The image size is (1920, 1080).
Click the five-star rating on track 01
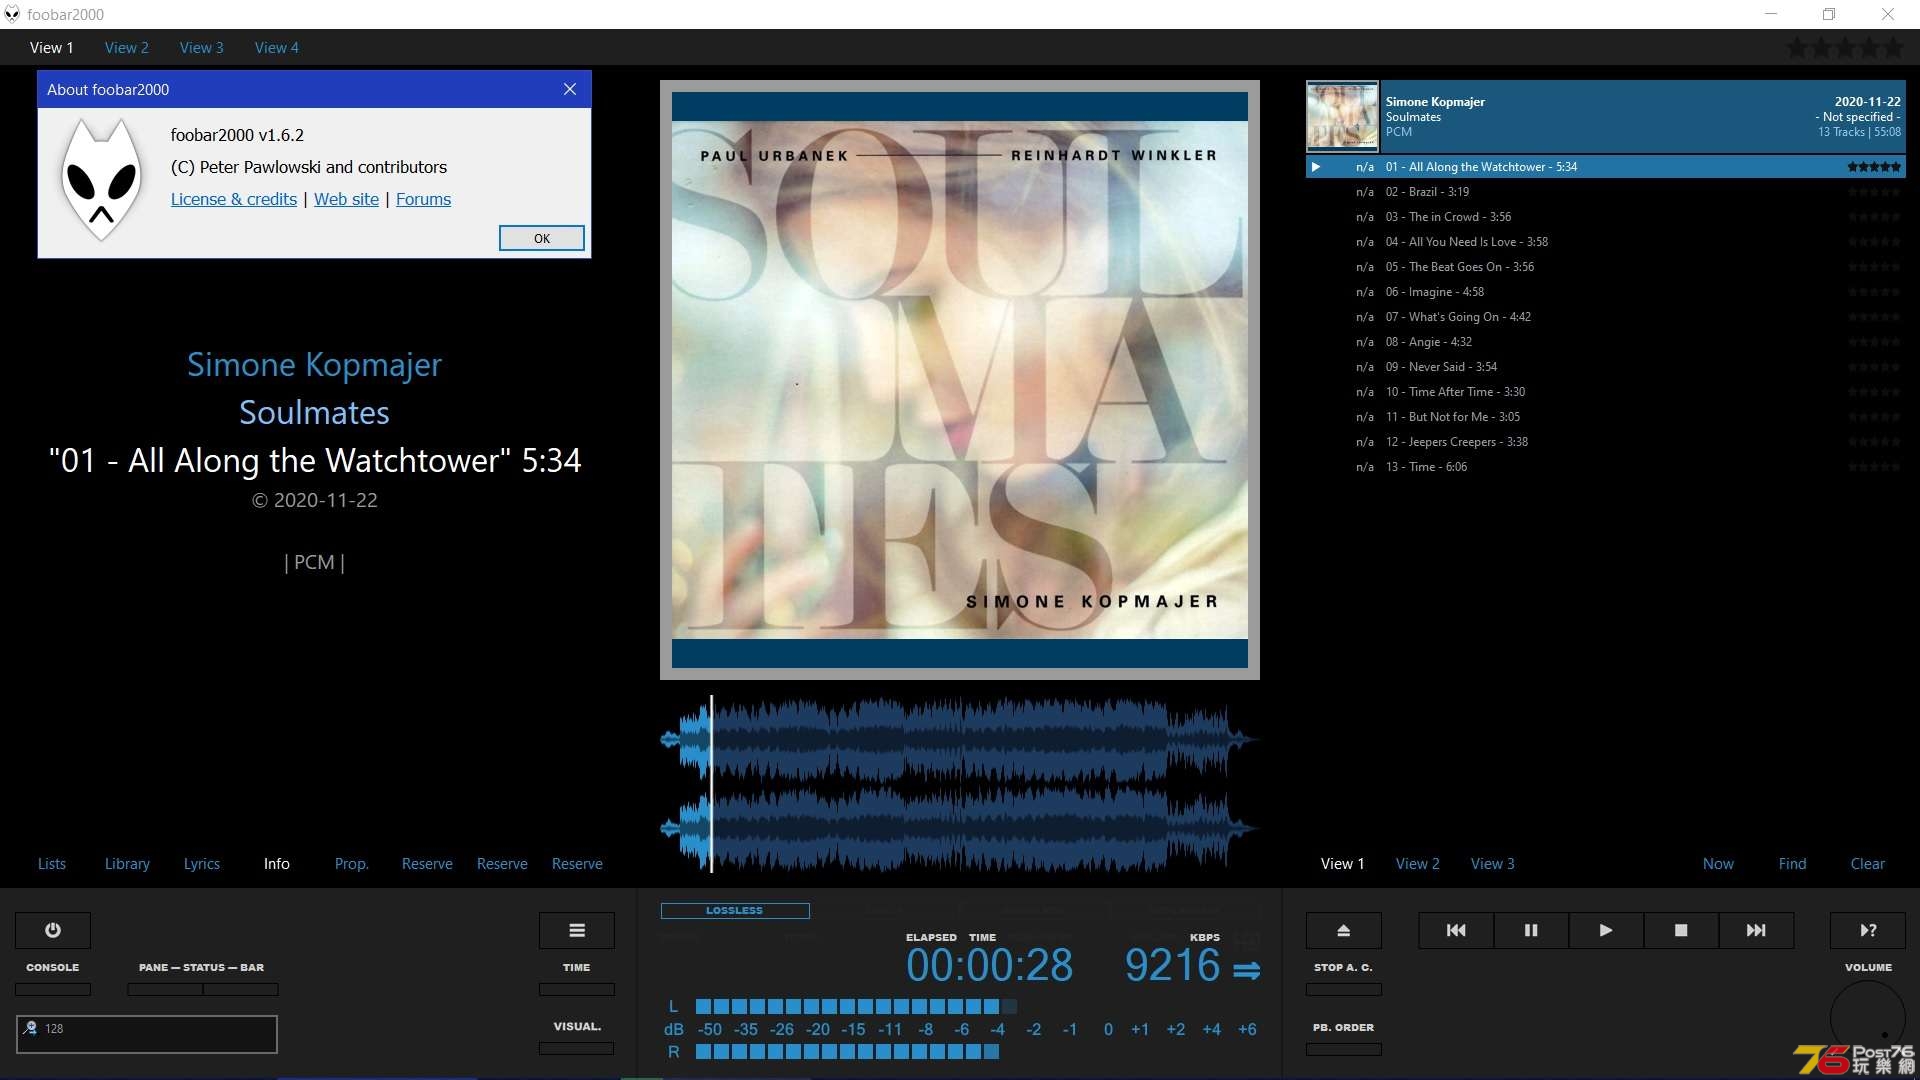click(1874, 167)
